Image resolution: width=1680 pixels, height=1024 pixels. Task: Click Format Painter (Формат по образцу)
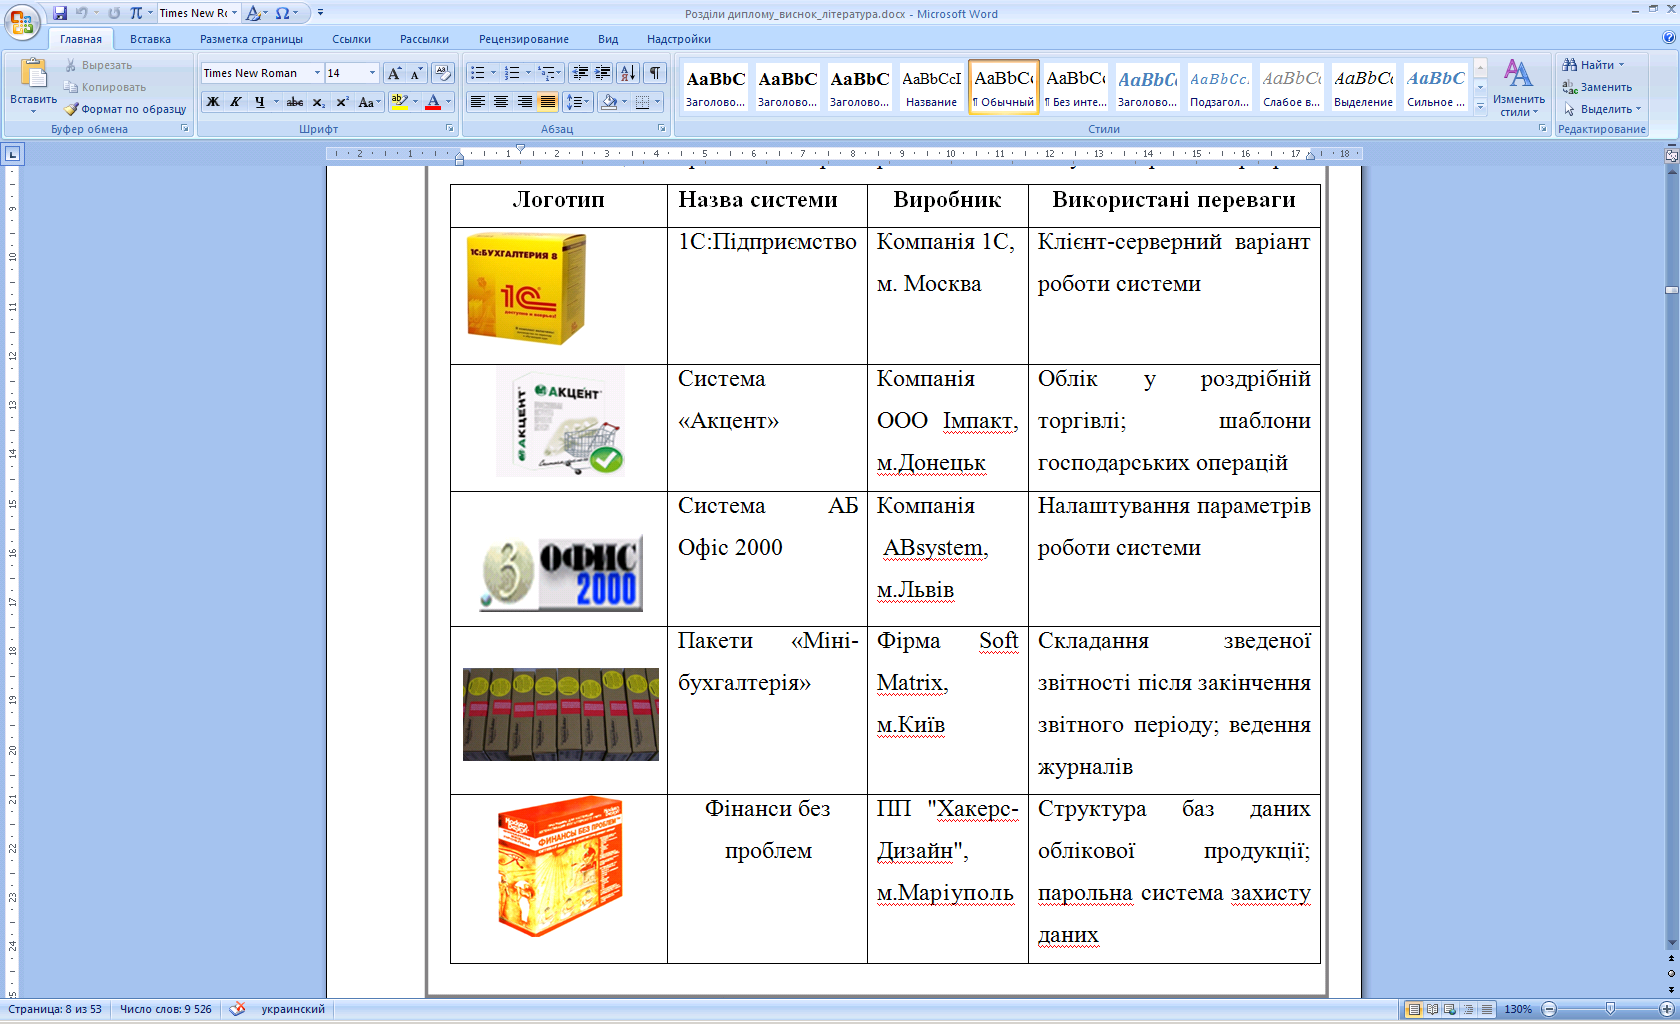point(125,109)
